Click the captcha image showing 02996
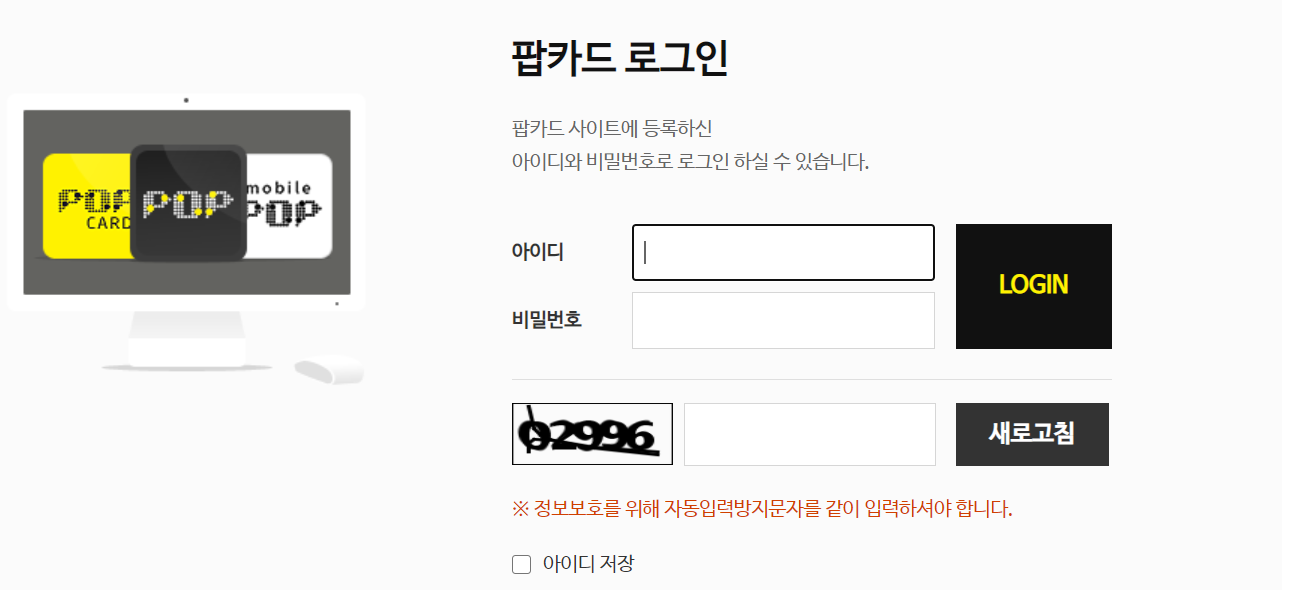This screenshot has width=1313, height=590. coord(591,434)
